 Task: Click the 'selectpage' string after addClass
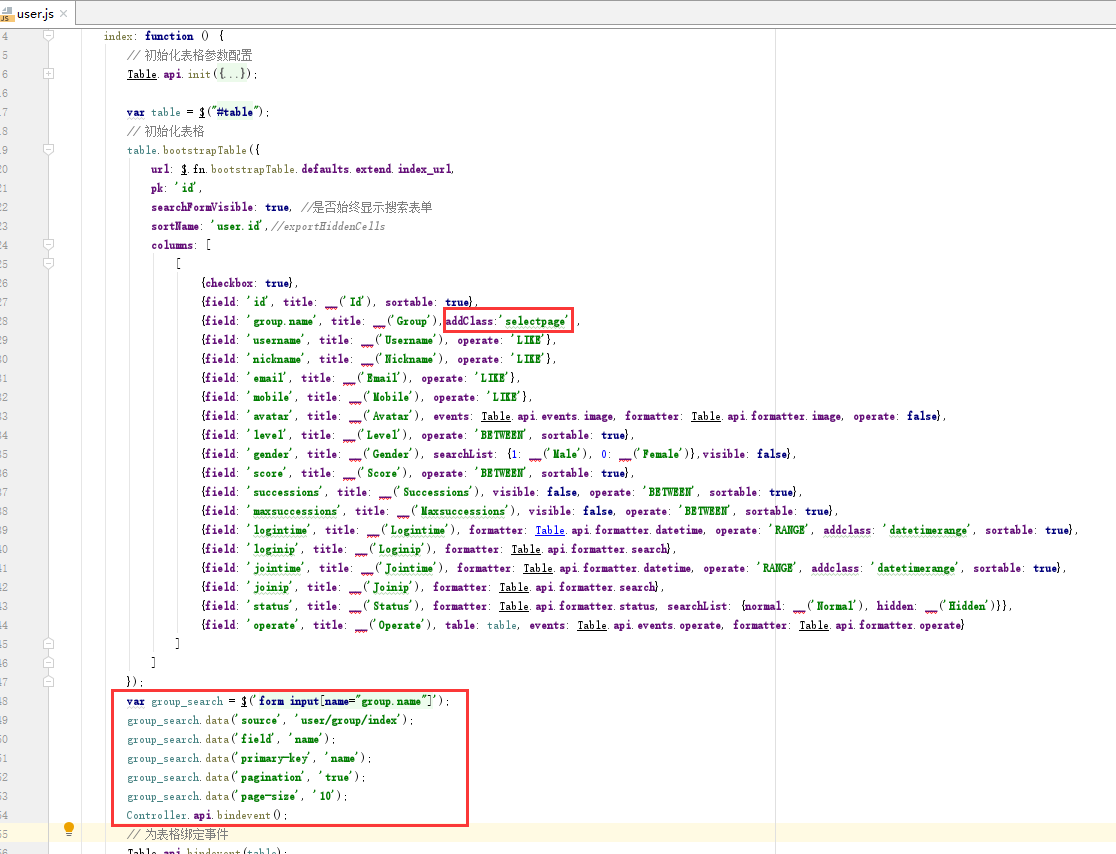536,321
